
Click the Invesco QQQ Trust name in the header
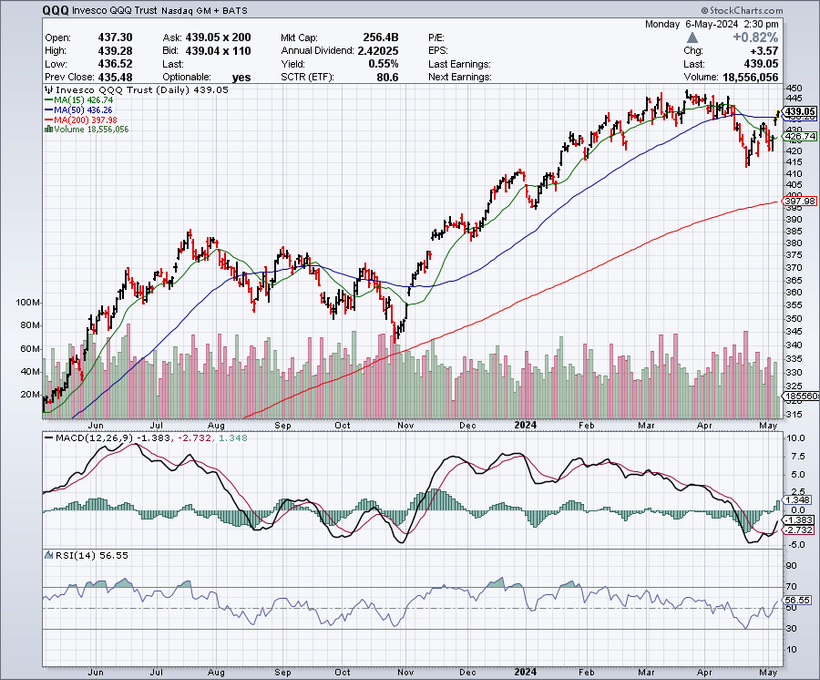click(115, 10)
